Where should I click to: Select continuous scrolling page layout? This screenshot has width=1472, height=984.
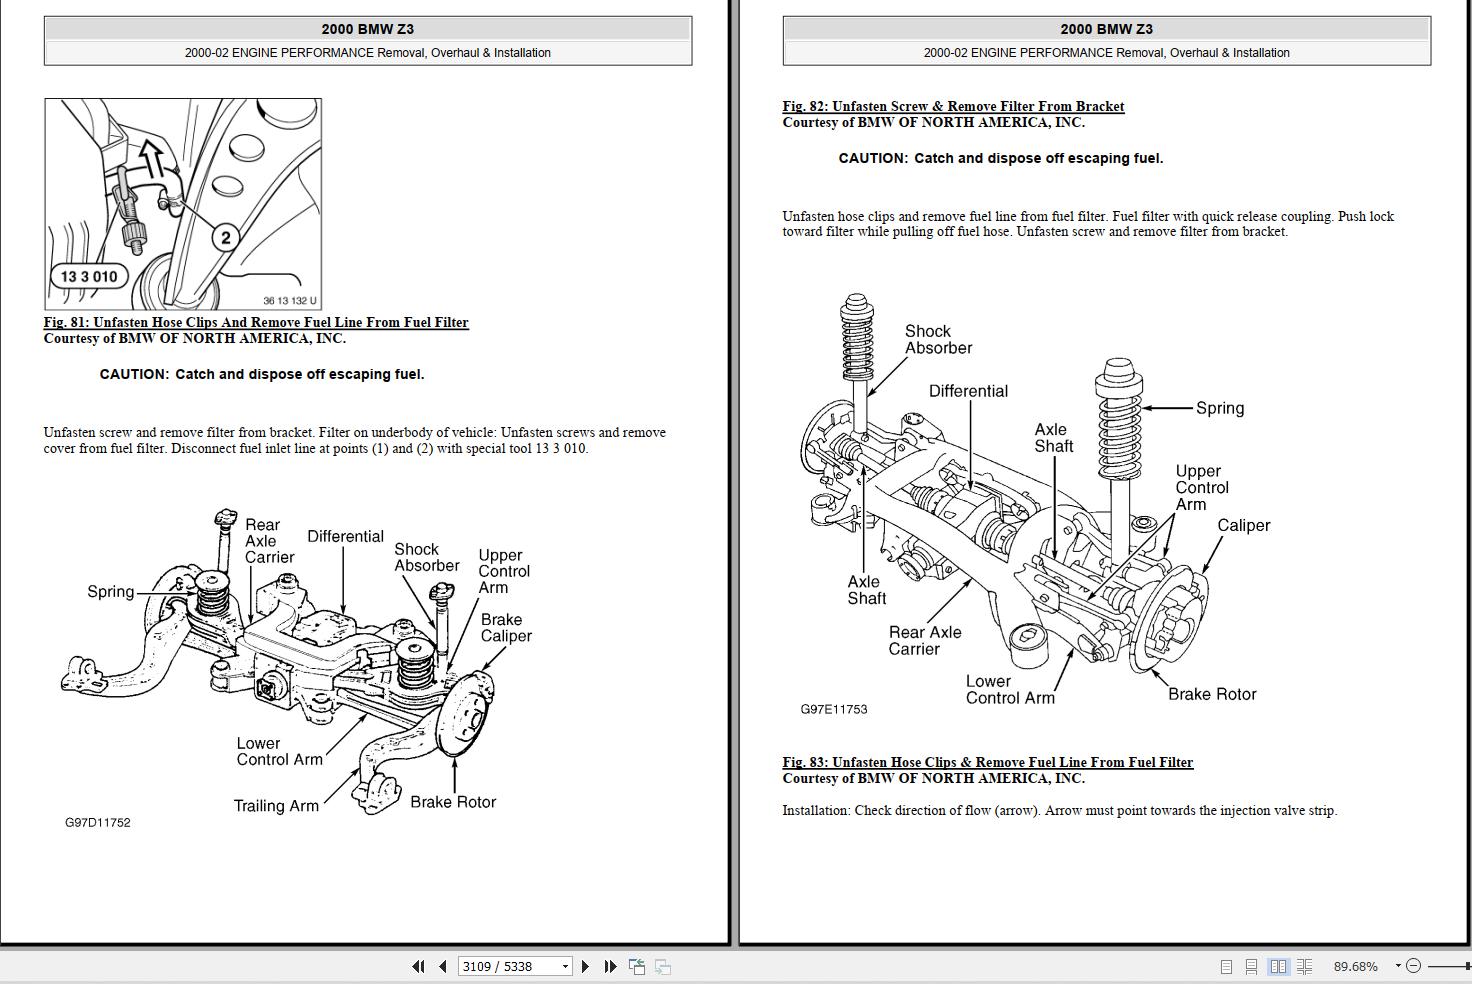pyautogui.click(x=1253, y=966)
